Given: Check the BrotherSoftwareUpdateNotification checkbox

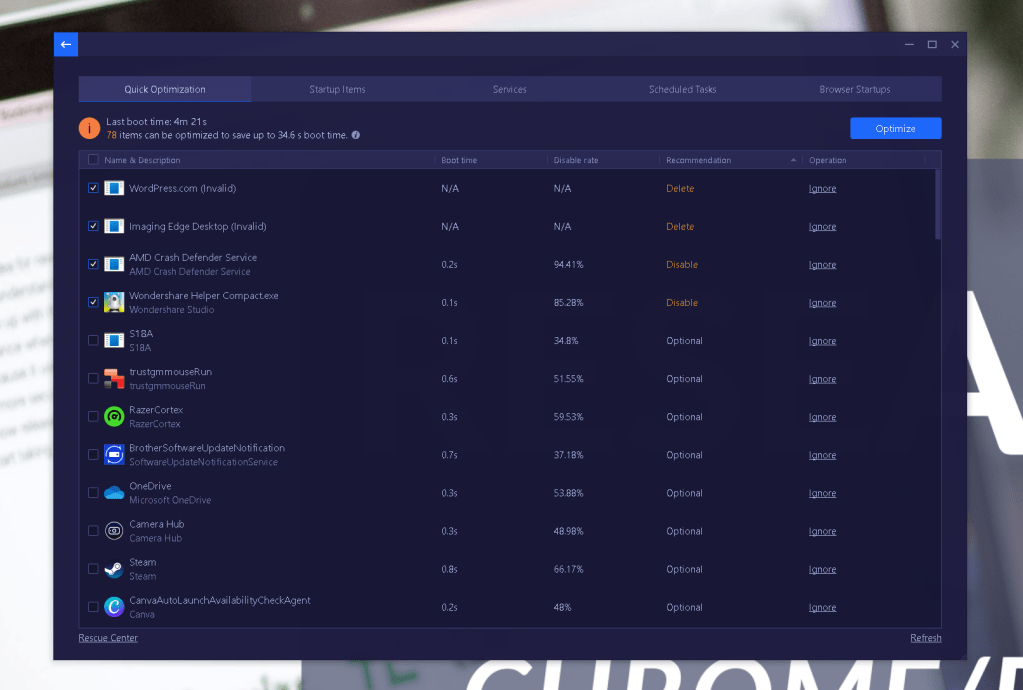Looking at the screenshot, I should coord(93,455).
